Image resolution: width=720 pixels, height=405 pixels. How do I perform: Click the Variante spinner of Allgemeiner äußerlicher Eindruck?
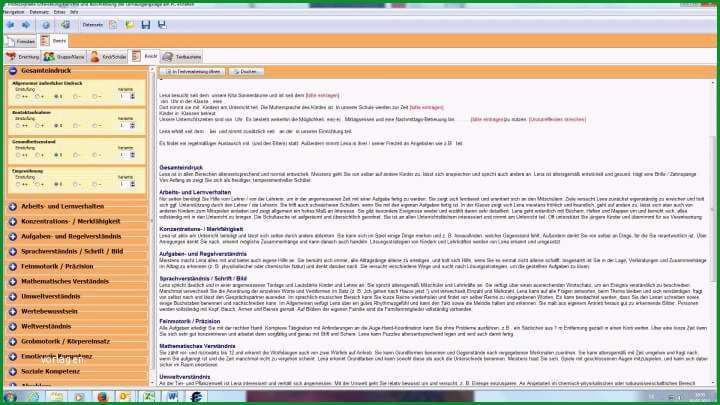tap(133, 96)
